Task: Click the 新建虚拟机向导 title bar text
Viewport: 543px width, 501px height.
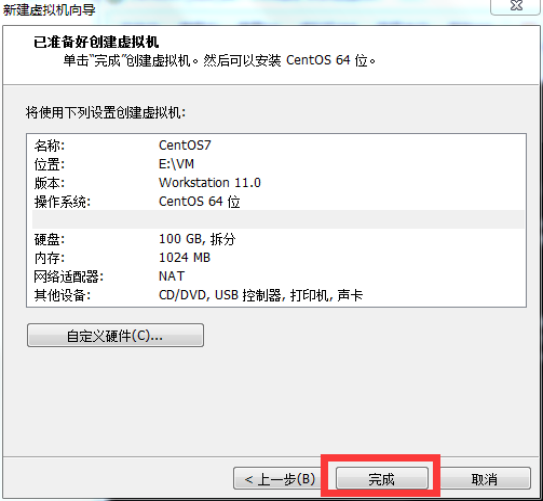Action: 49,10
